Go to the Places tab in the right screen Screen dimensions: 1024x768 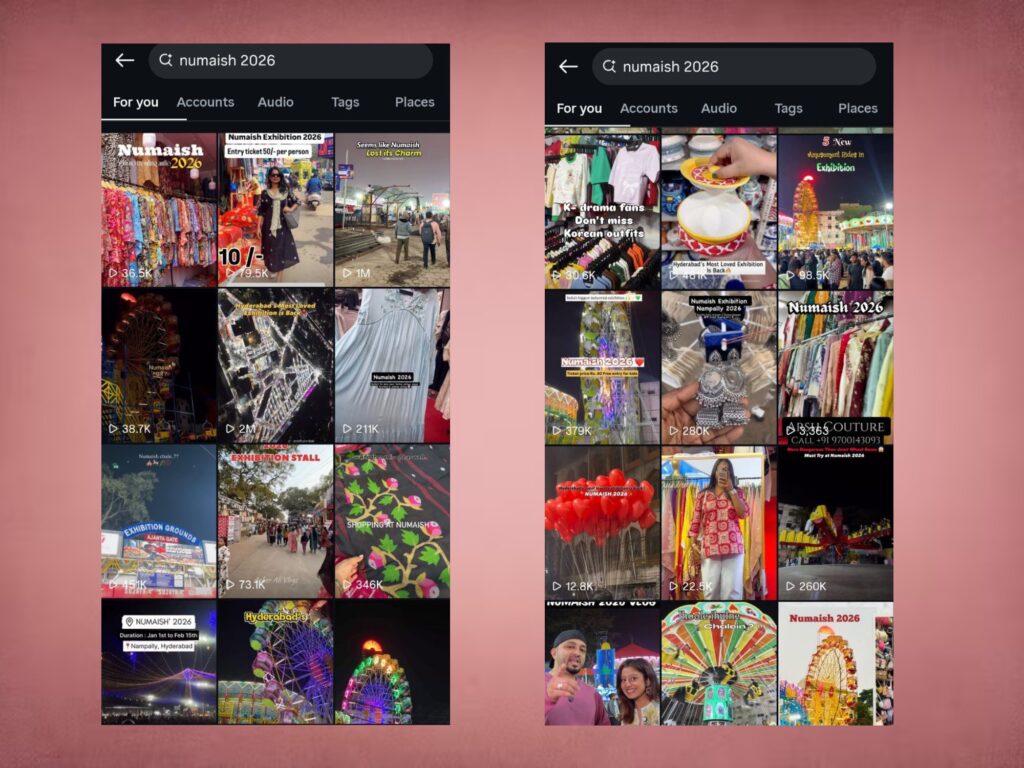[x=857, y=108]
